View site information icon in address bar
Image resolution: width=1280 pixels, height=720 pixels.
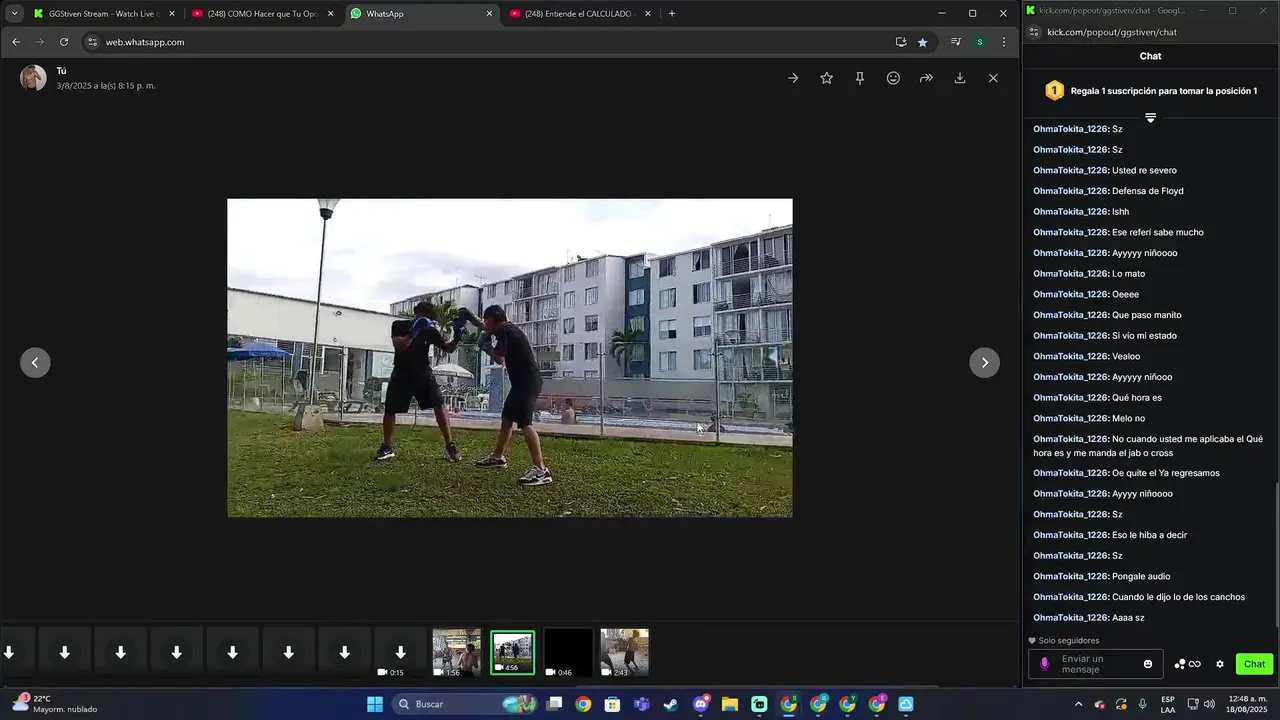tap(92, 42)
